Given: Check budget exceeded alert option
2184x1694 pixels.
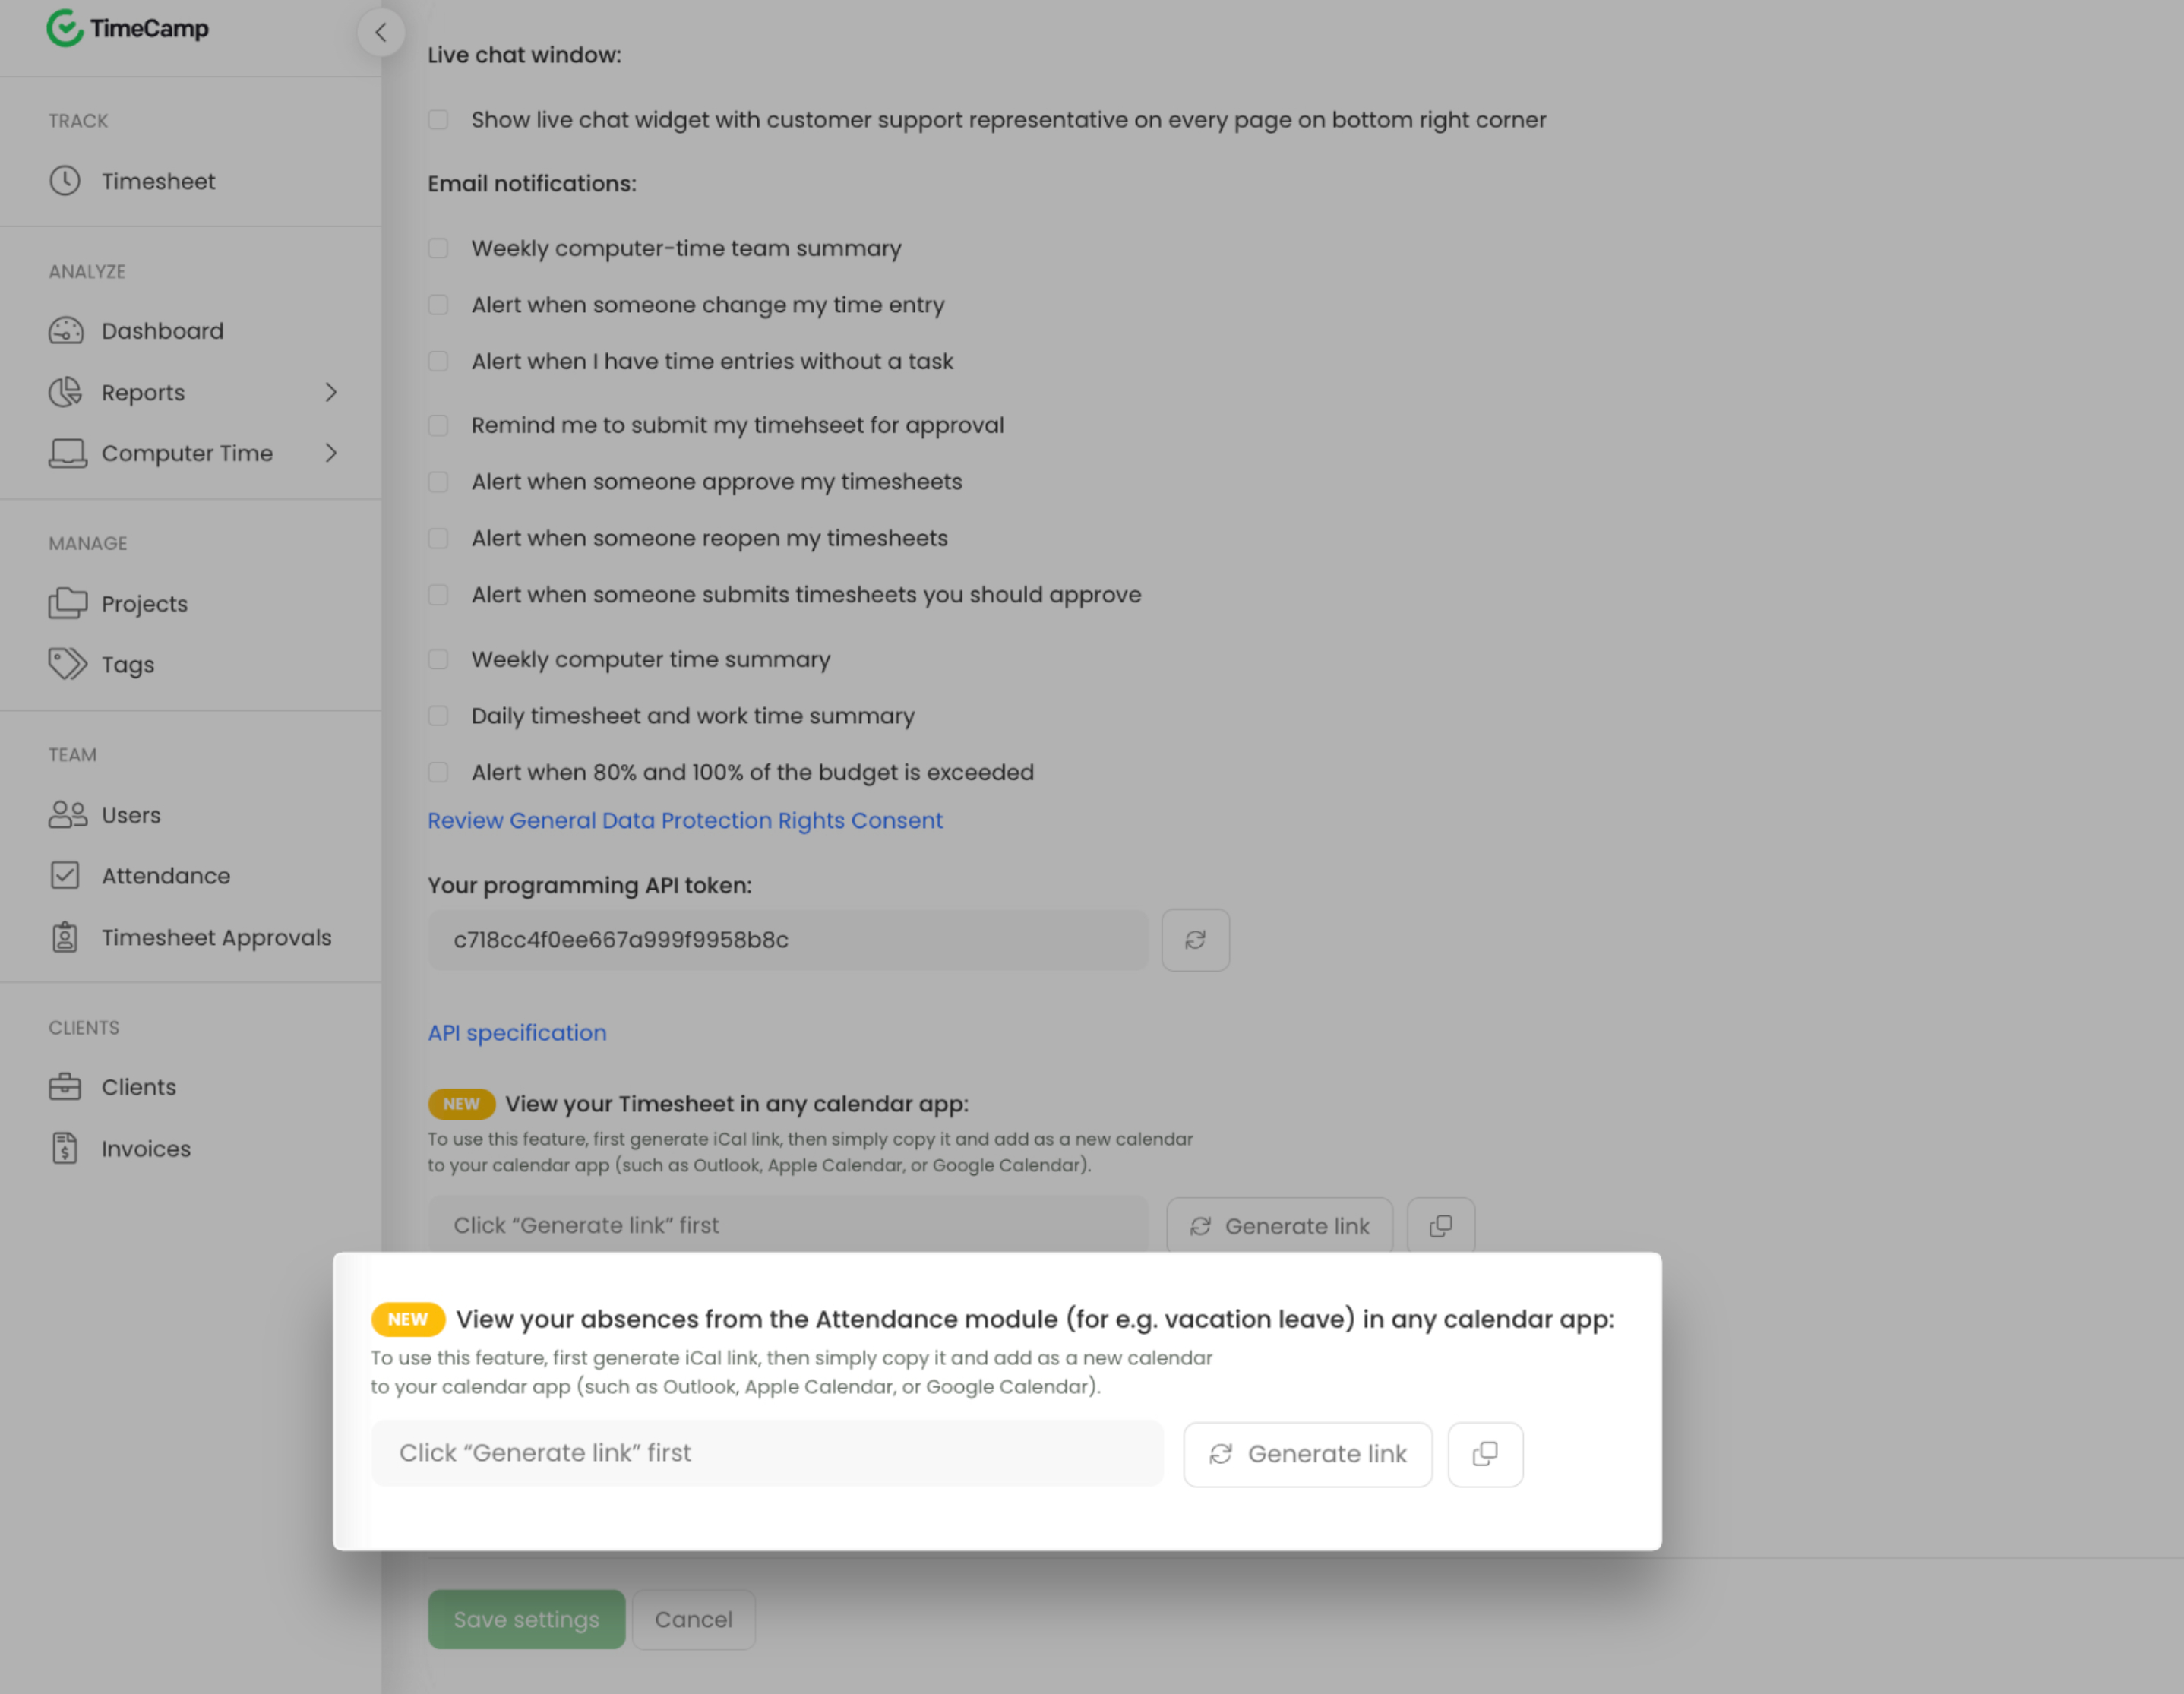Looking at the screenshot, I should pos(438,772).
